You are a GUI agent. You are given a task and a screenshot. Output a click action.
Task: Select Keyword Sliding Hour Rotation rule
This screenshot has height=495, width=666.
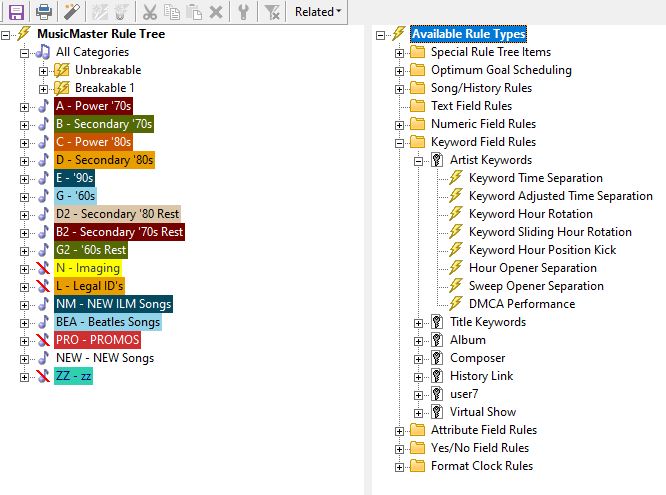click(x=550, y=232)
